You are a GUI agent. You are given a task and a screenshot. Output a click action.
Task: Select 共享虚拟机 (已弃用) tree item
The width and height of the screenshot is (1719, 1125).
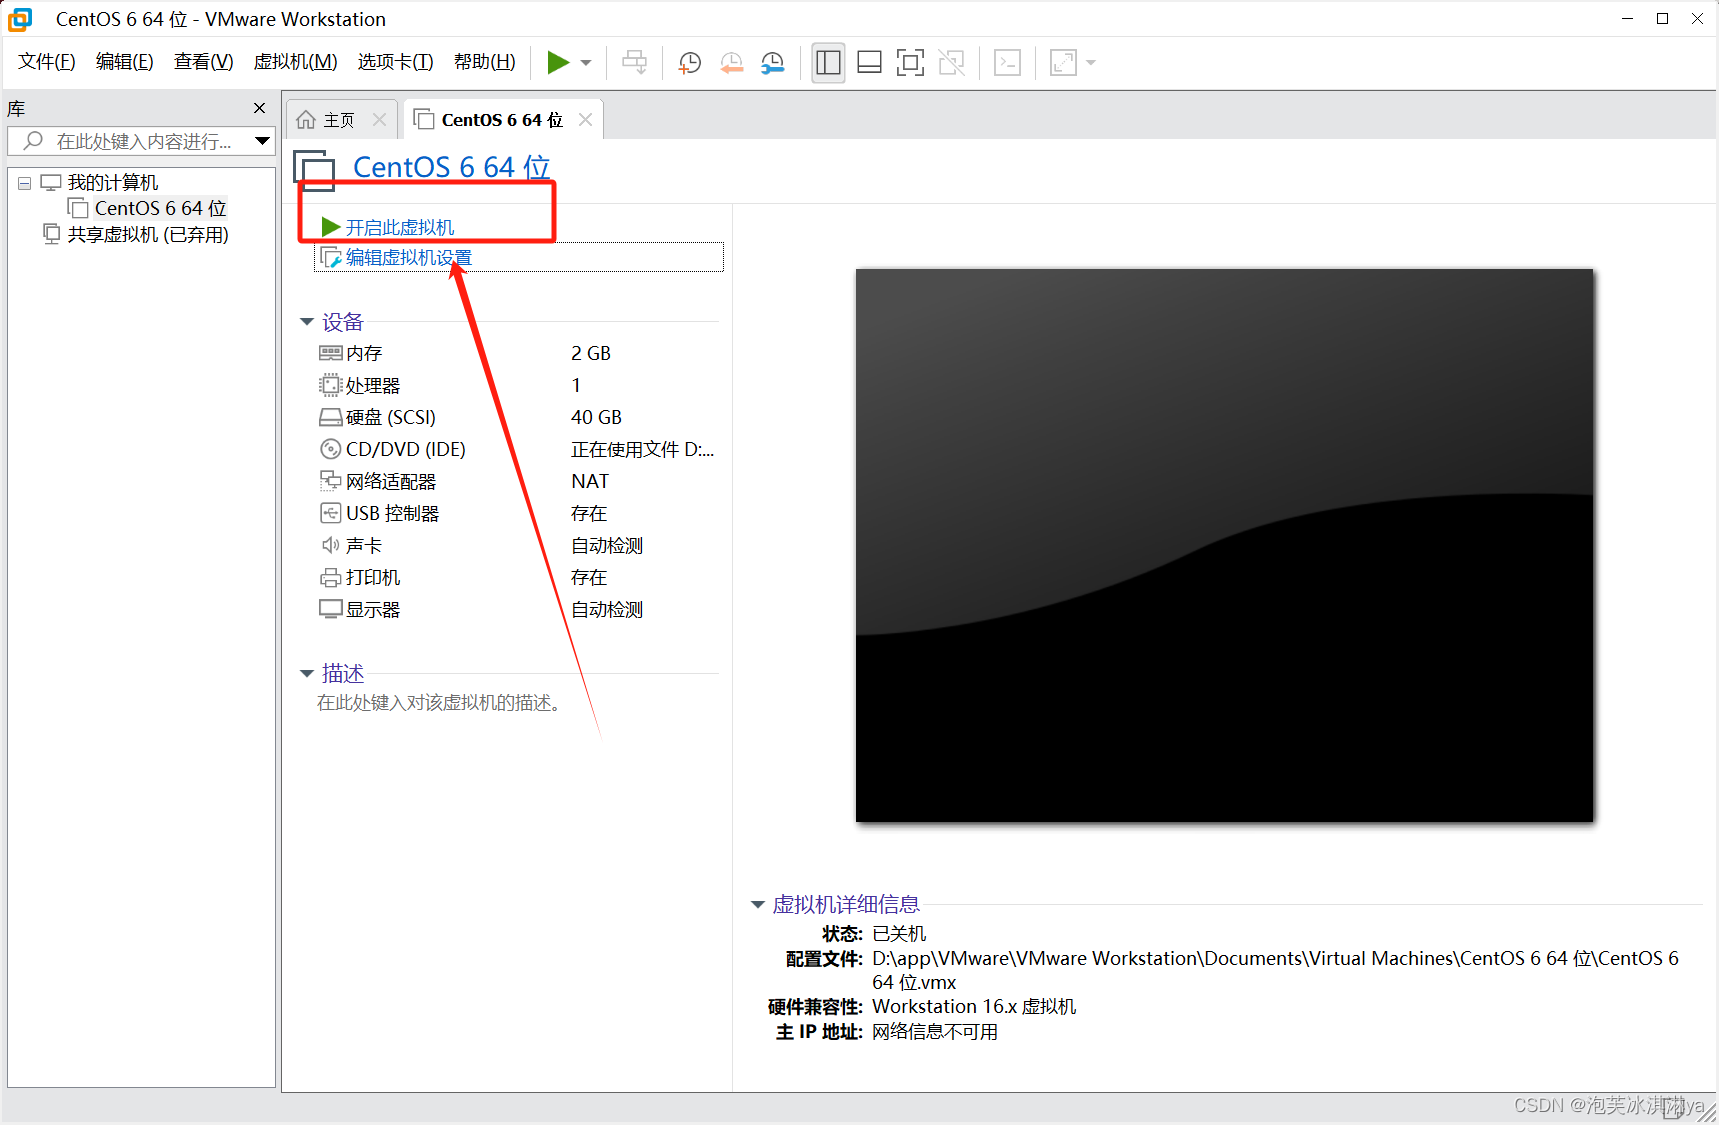(x=148, y=235)
